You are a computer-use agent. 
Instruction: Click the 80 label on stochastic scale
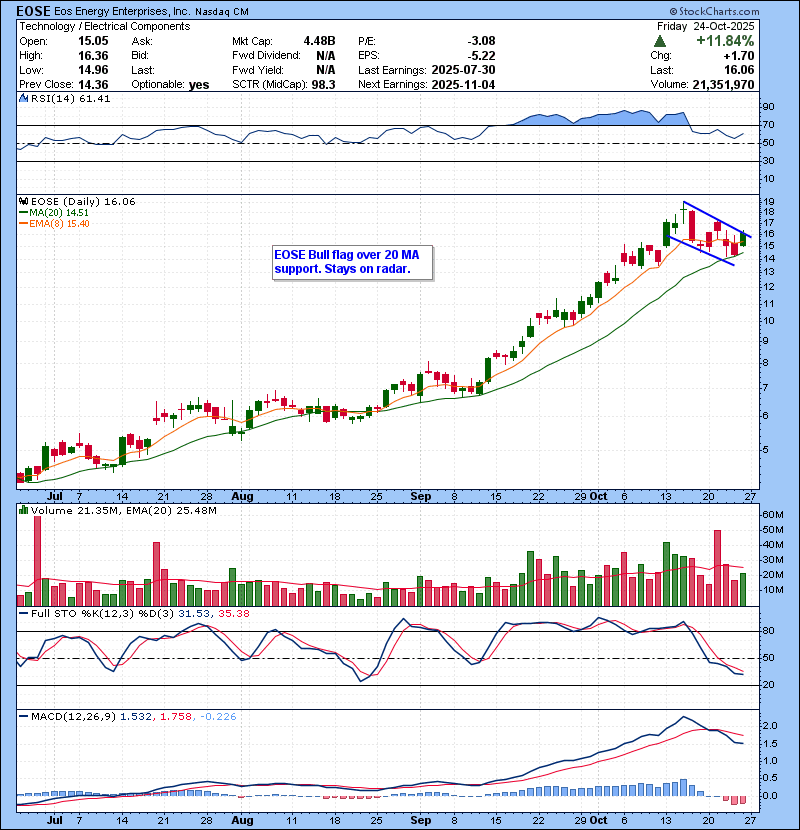[x=768, y=631]
